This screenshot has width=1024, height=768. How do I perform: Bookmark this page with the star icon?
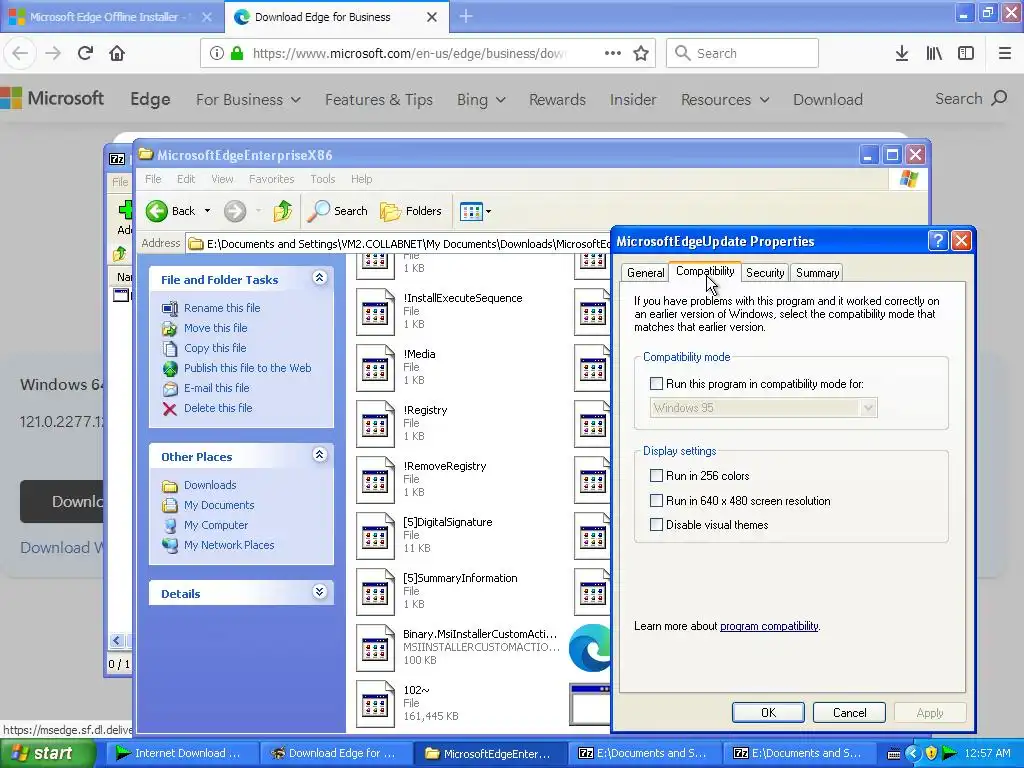[641, 53]
